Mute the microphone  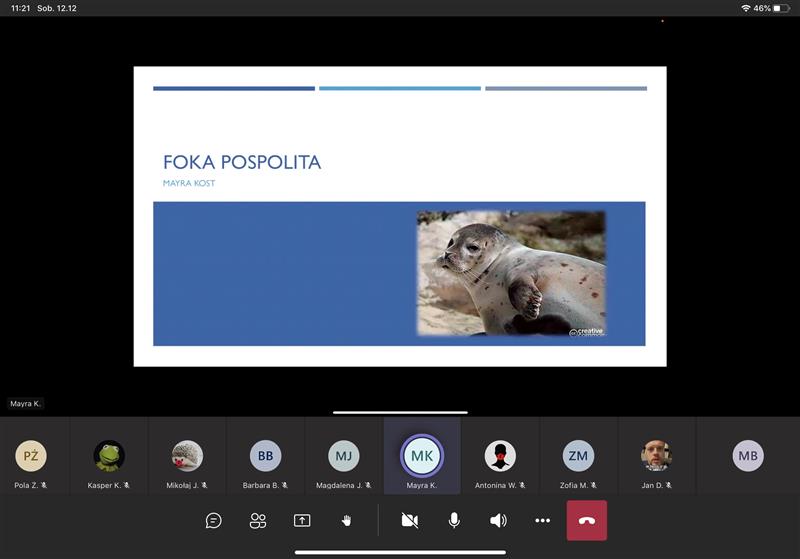point(454,520)
